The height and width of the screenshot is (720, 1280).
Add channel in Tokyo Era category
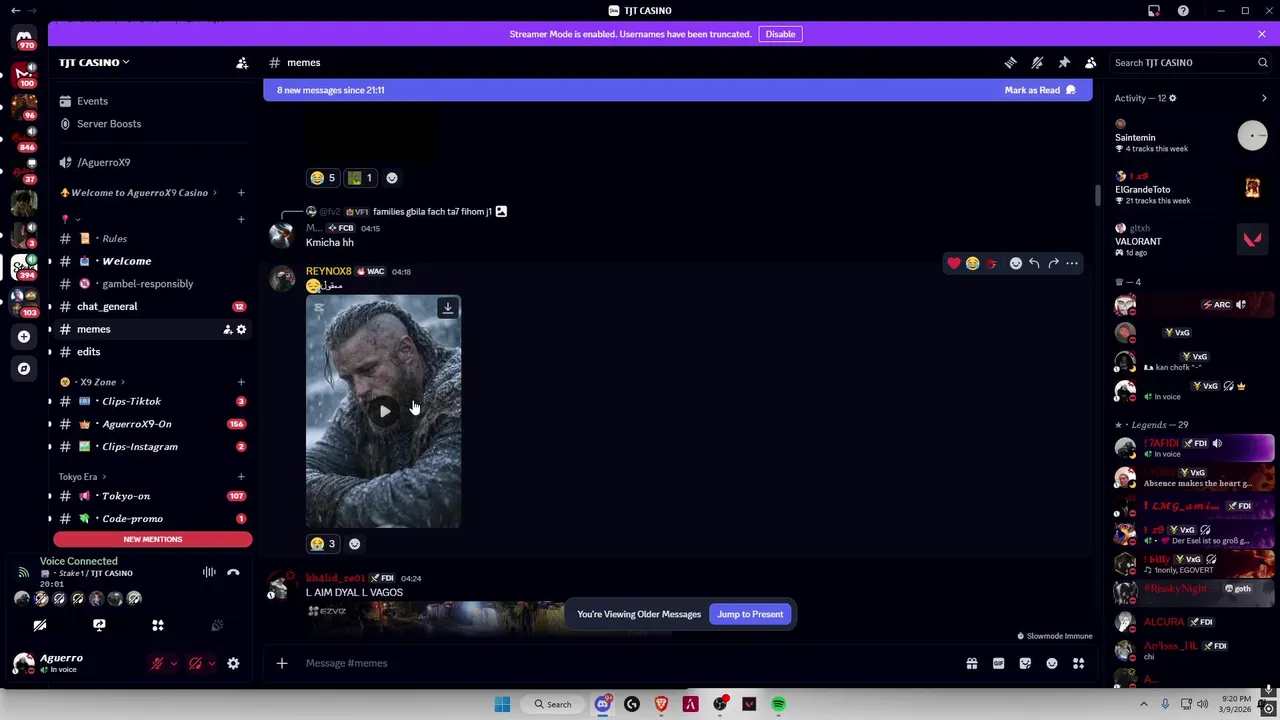click(241, 477)
